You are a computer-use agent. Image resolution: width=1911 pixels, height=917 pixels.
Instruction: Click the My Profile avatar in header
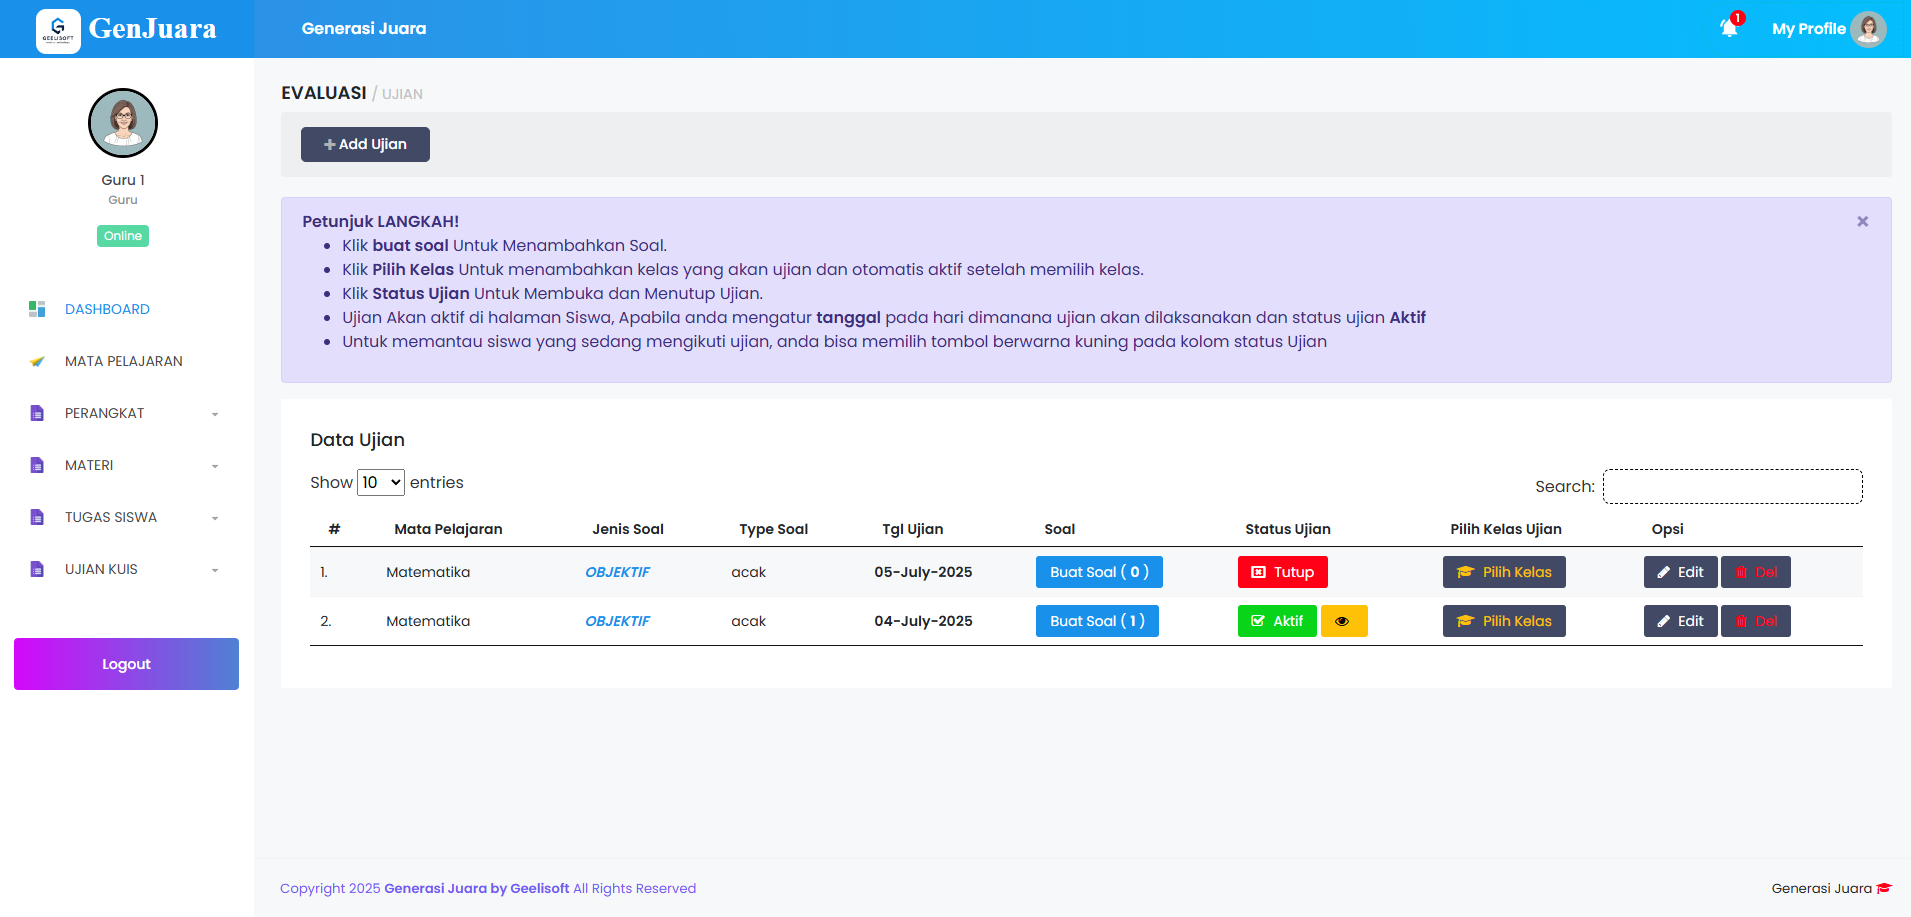(1867, 29)
